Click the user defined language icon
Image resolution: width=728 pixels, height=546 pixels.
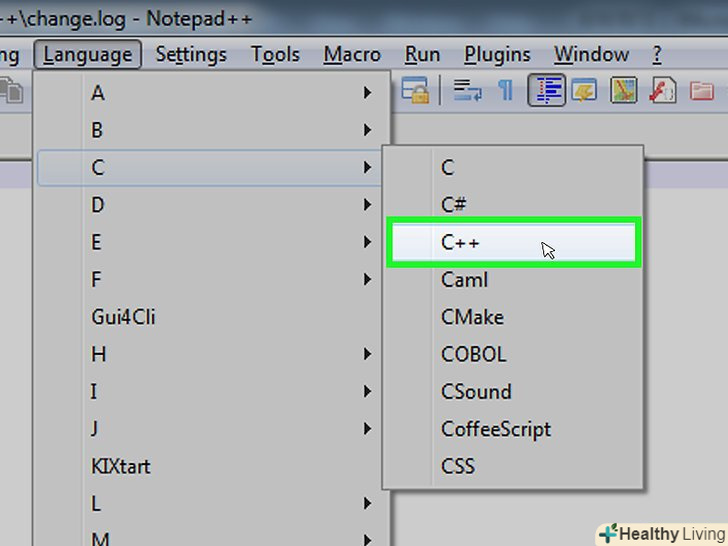[584, 90]
